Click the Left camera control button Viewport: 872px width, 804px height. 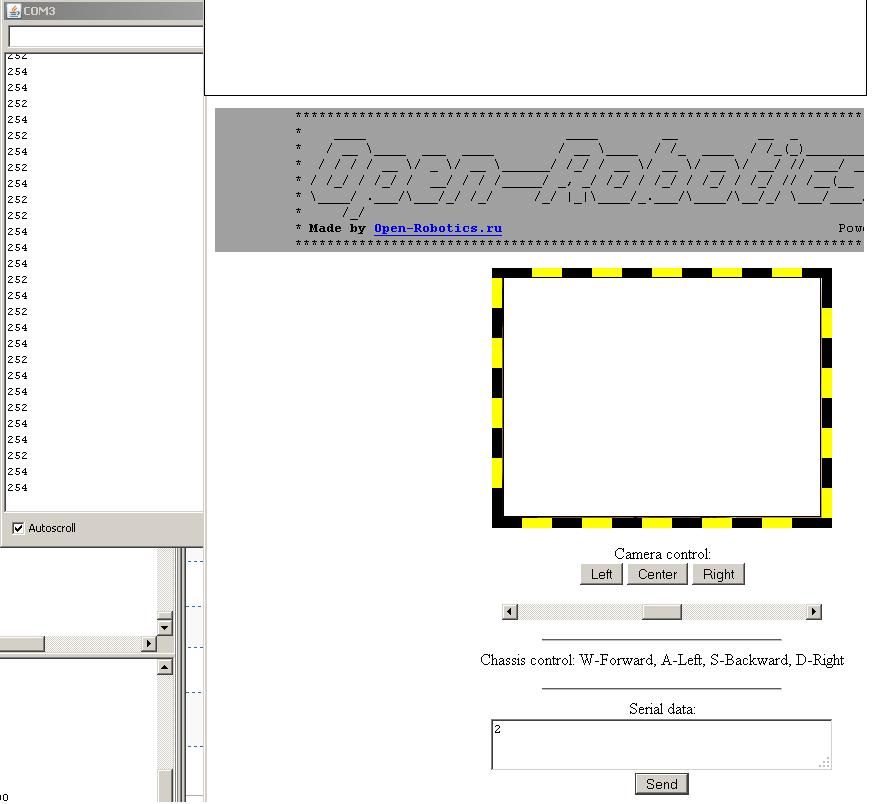coord(601,574)
